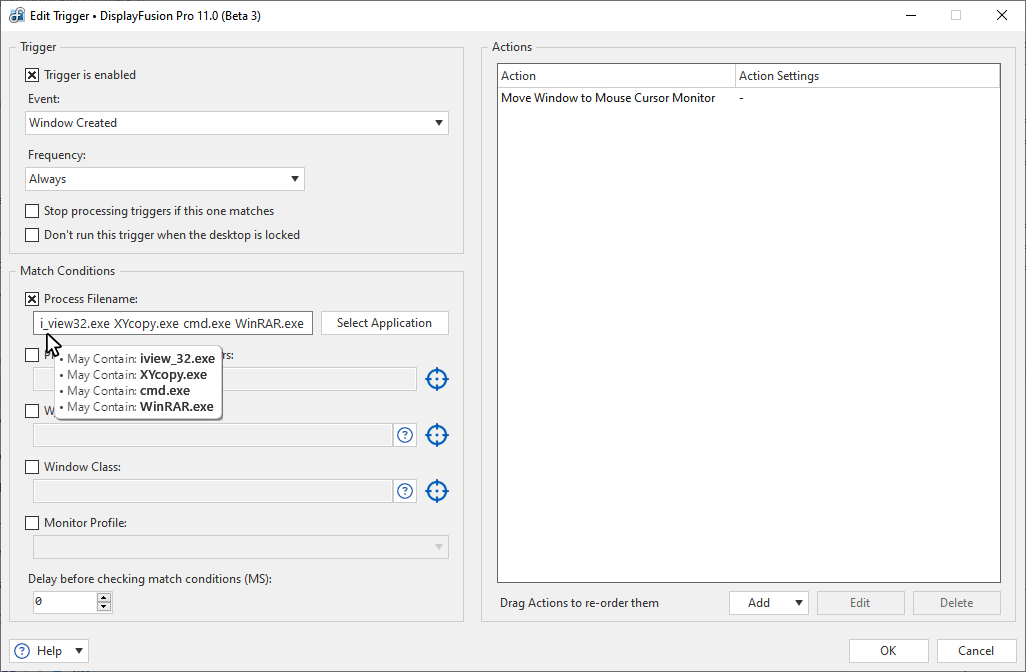The height and width of the screenshot is (672, 1026).
Task: Enable the Window Class checkbox
Action: click(32, 467)
